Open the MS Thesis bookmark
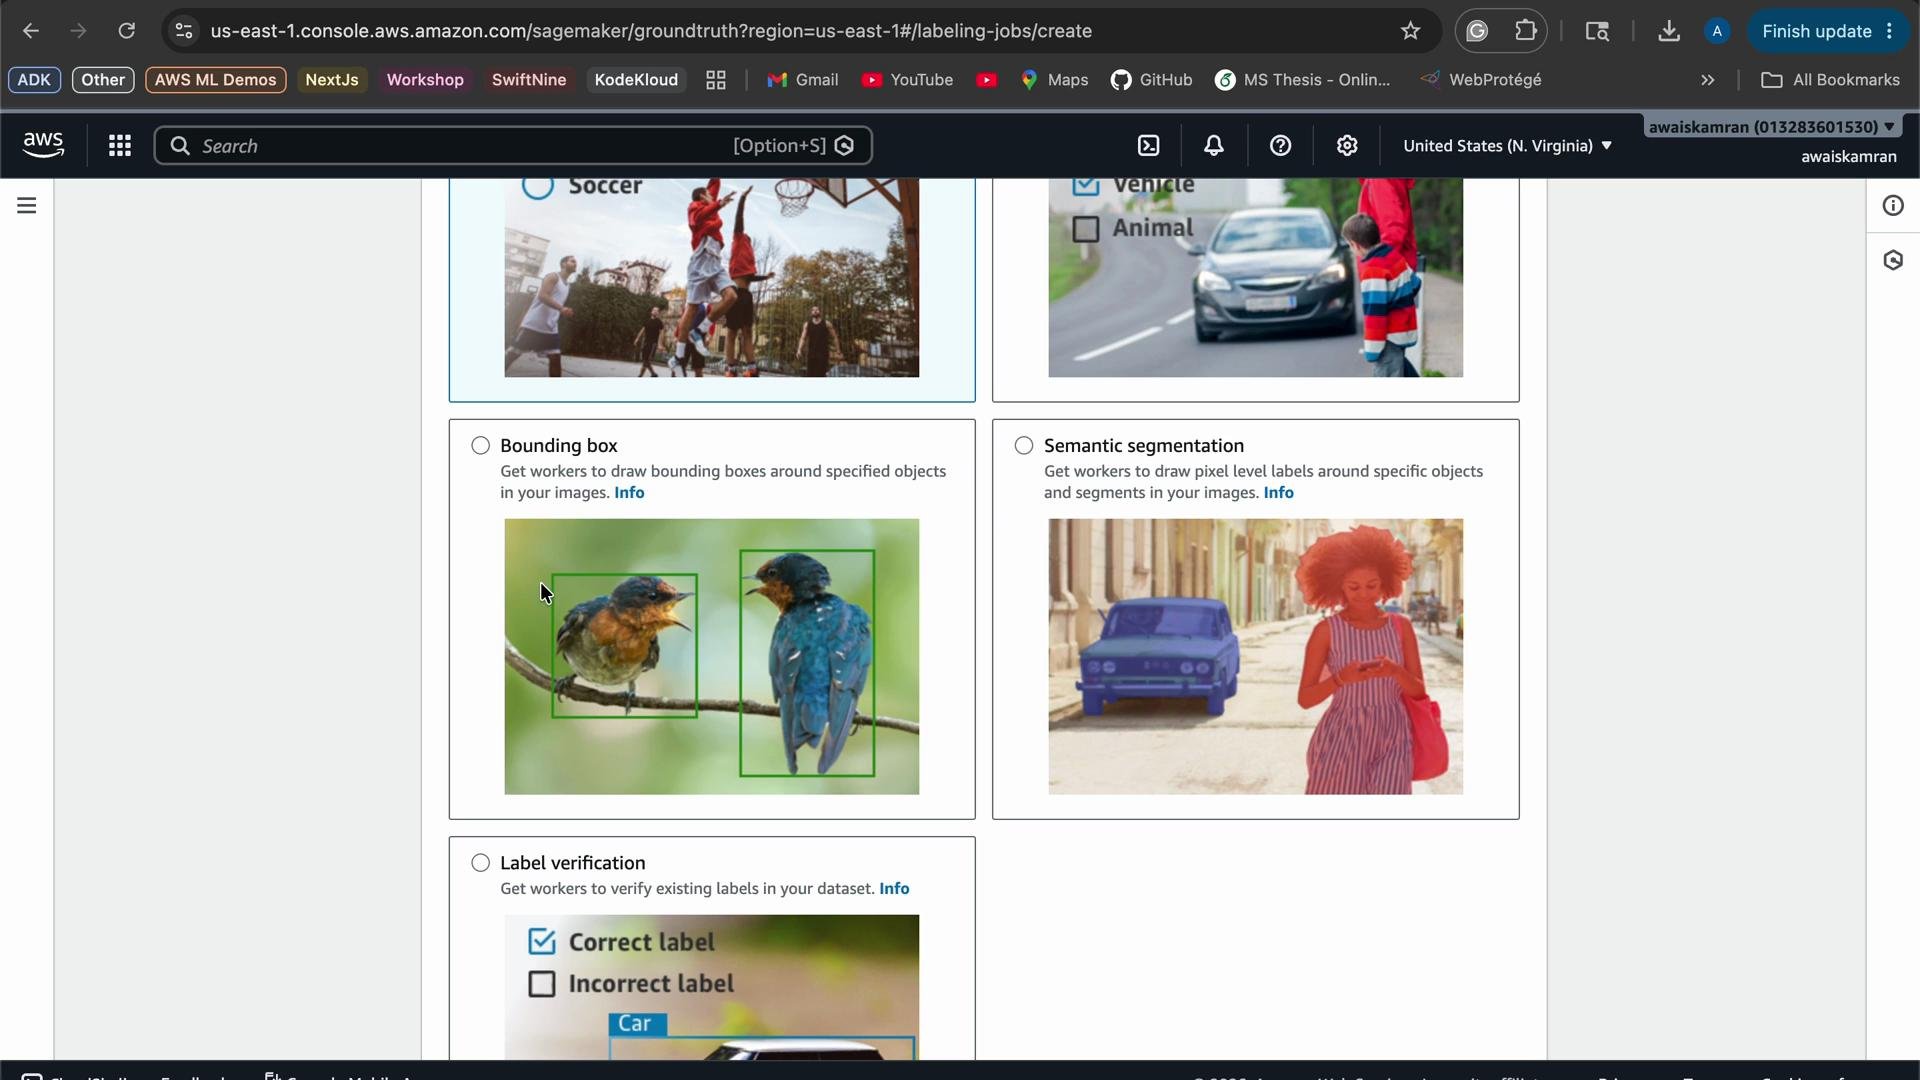The height and width of the screenshot is (1080, 1920). click(x=1303, y=80)
